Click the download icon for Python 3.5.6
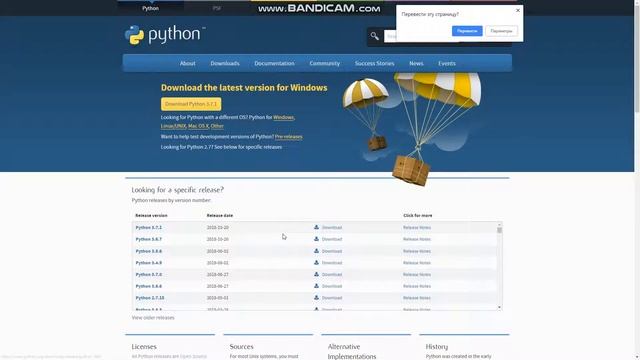Image resolution: width=640 pixels, height=360 pixels. point(316,251)
